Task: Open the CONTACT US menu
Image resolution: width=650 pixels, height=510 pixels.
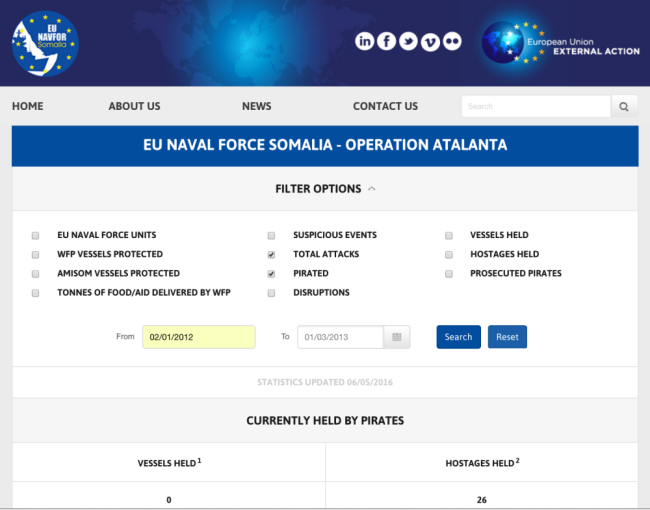Action: coord(386,106)
